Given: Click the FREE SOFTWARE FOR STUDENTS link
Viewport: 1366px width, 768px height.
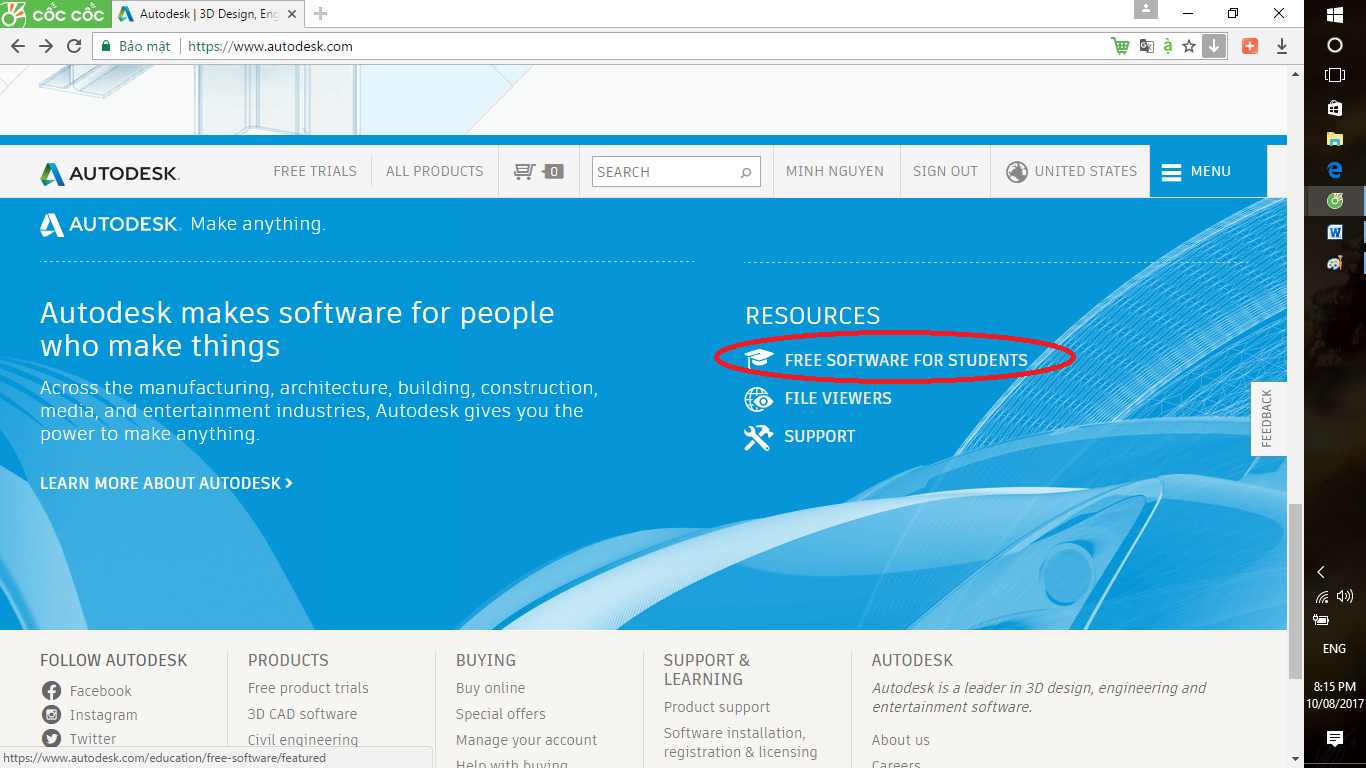Looking at the screenshot, I should pos(906,360).
